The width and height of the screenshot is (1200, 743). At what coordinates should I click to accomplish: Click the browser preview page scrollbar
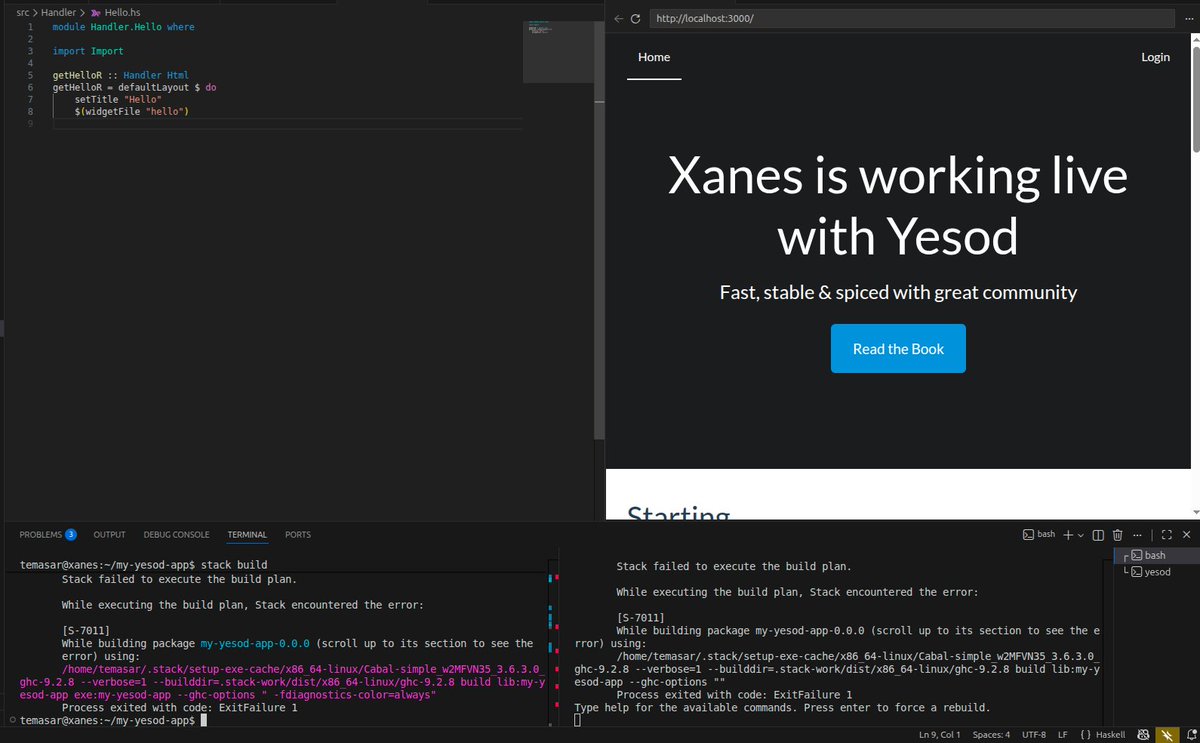click(x=1195, y=100)
